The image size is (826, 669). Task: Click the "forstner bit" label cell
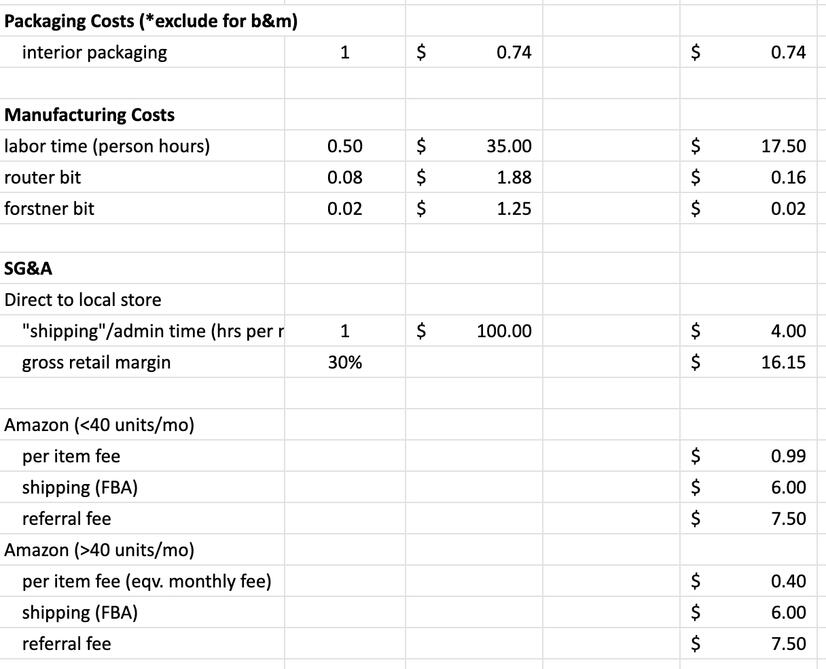(x=50, y=208)
